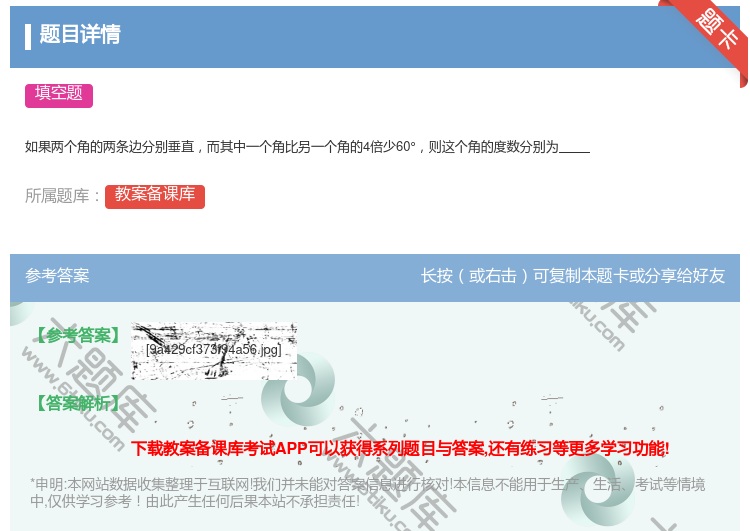
Task: Select the question text about two angles
Action: point(307,146)
